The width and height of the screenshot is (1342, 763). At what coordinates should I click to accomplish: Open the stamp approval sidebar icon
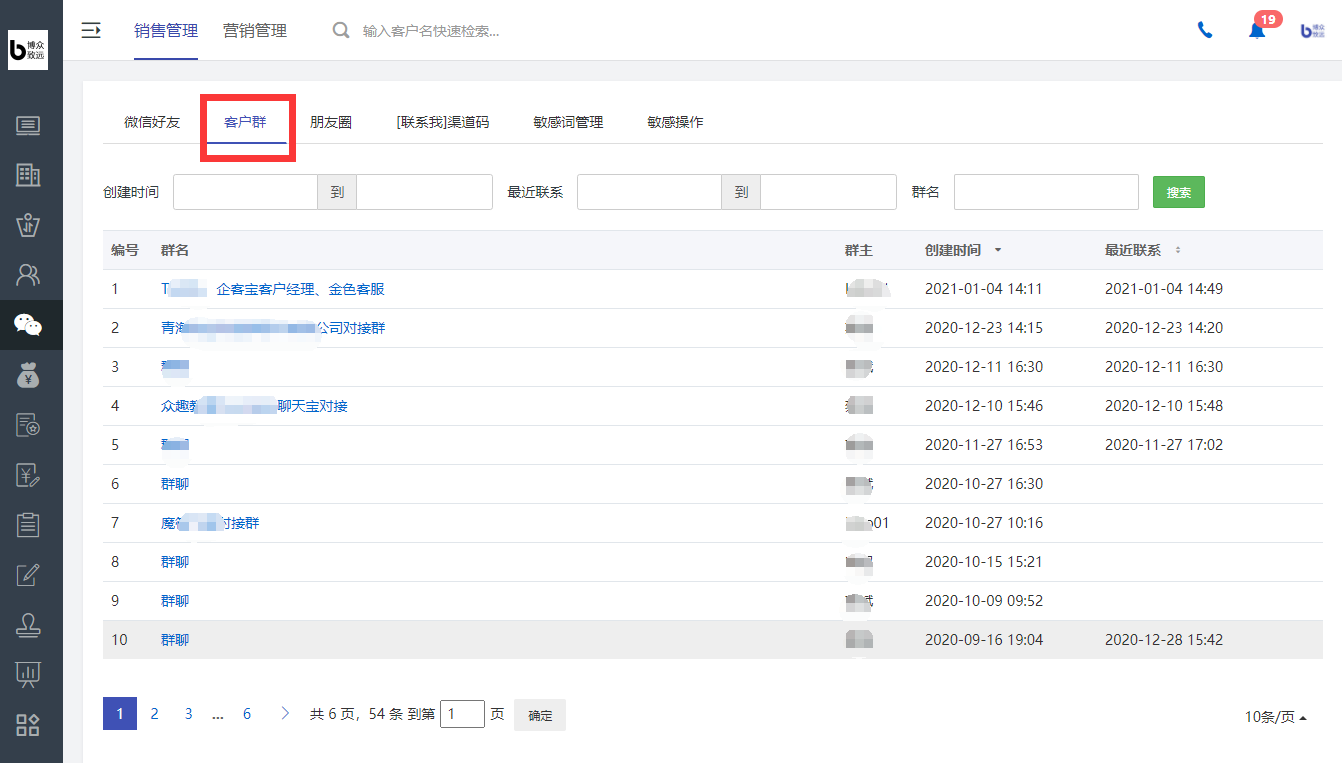(x=28, y=625)
